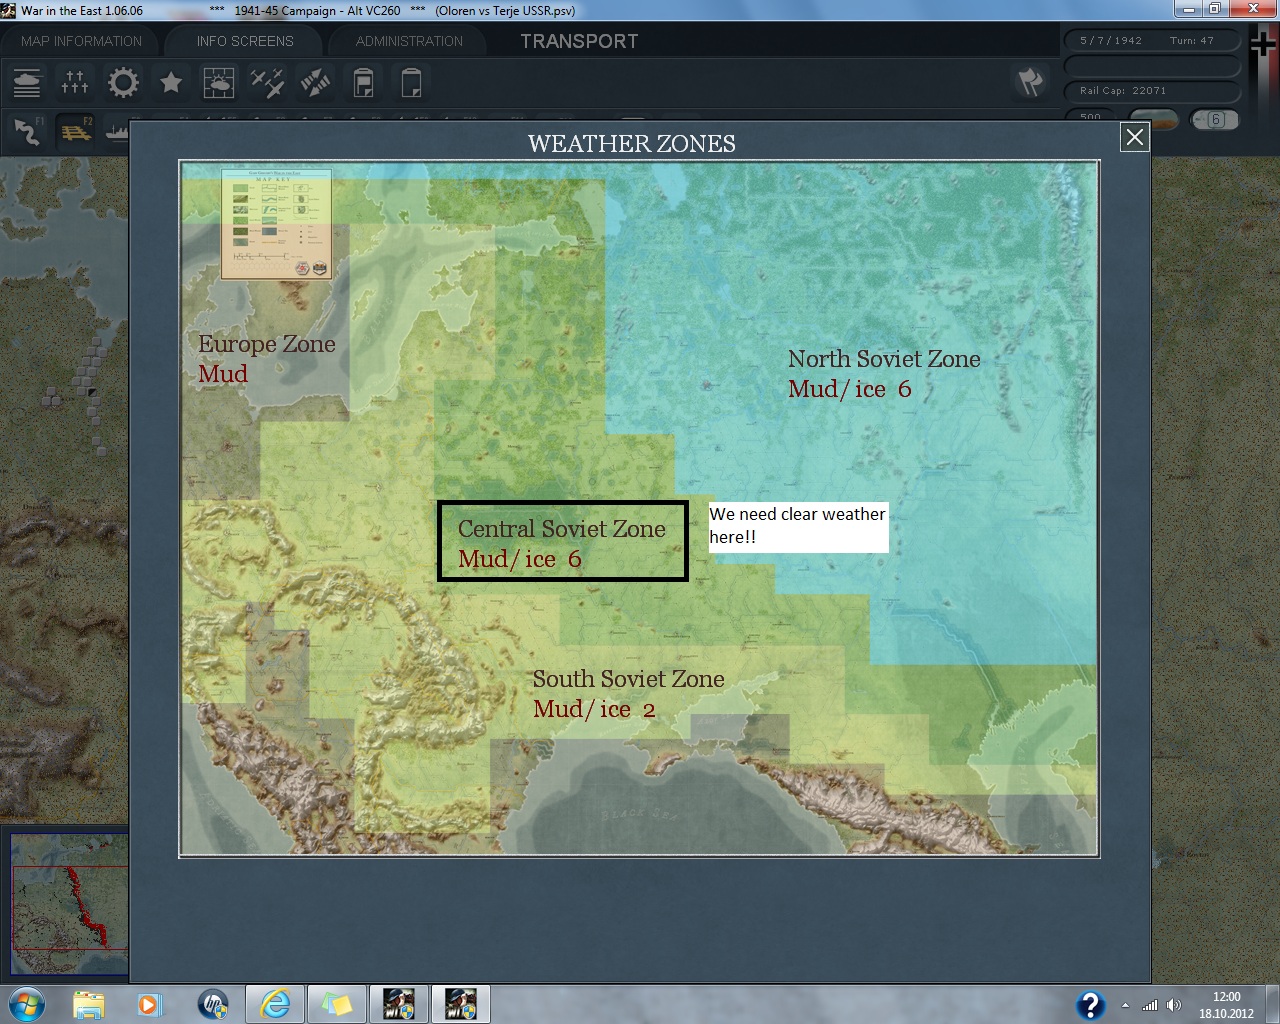This screenshot has height=1024, width=1280.
Task: Open the blank clipboard report icon
Action: pyautogui.click(x=411, y=82)
